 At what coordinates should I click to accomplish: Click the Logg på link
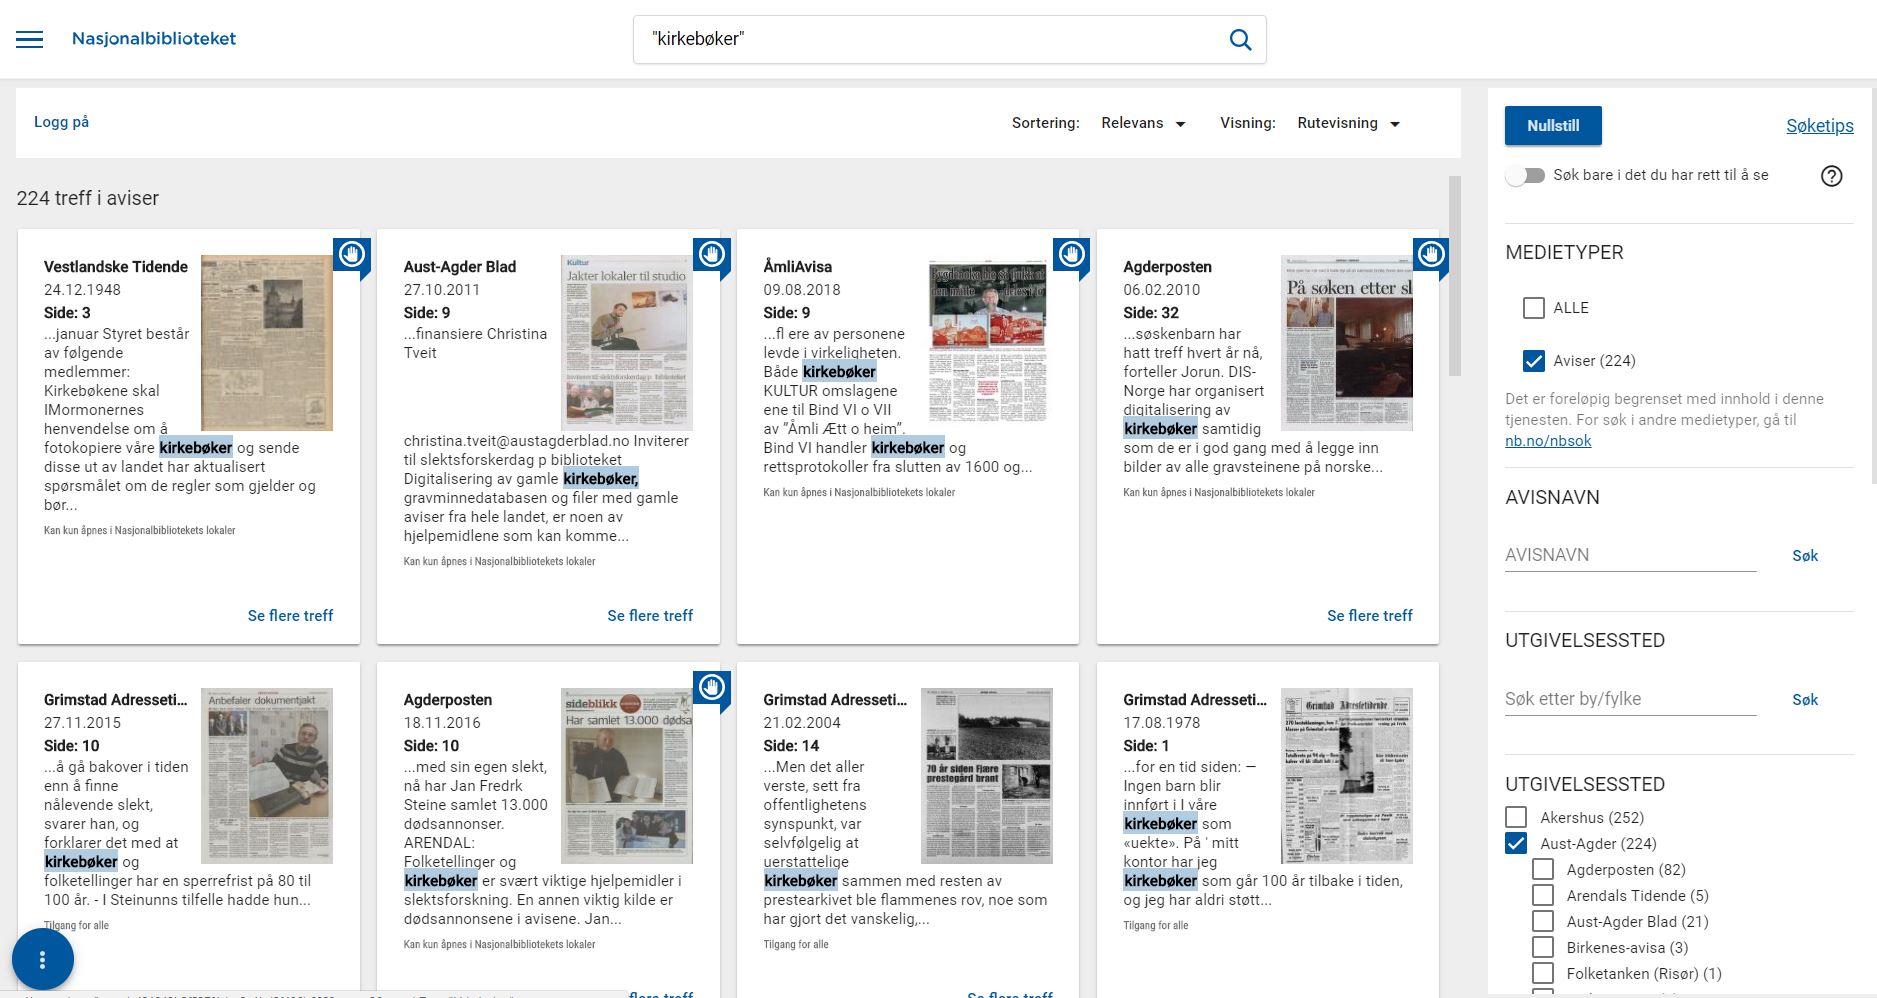tap(61, 122)
